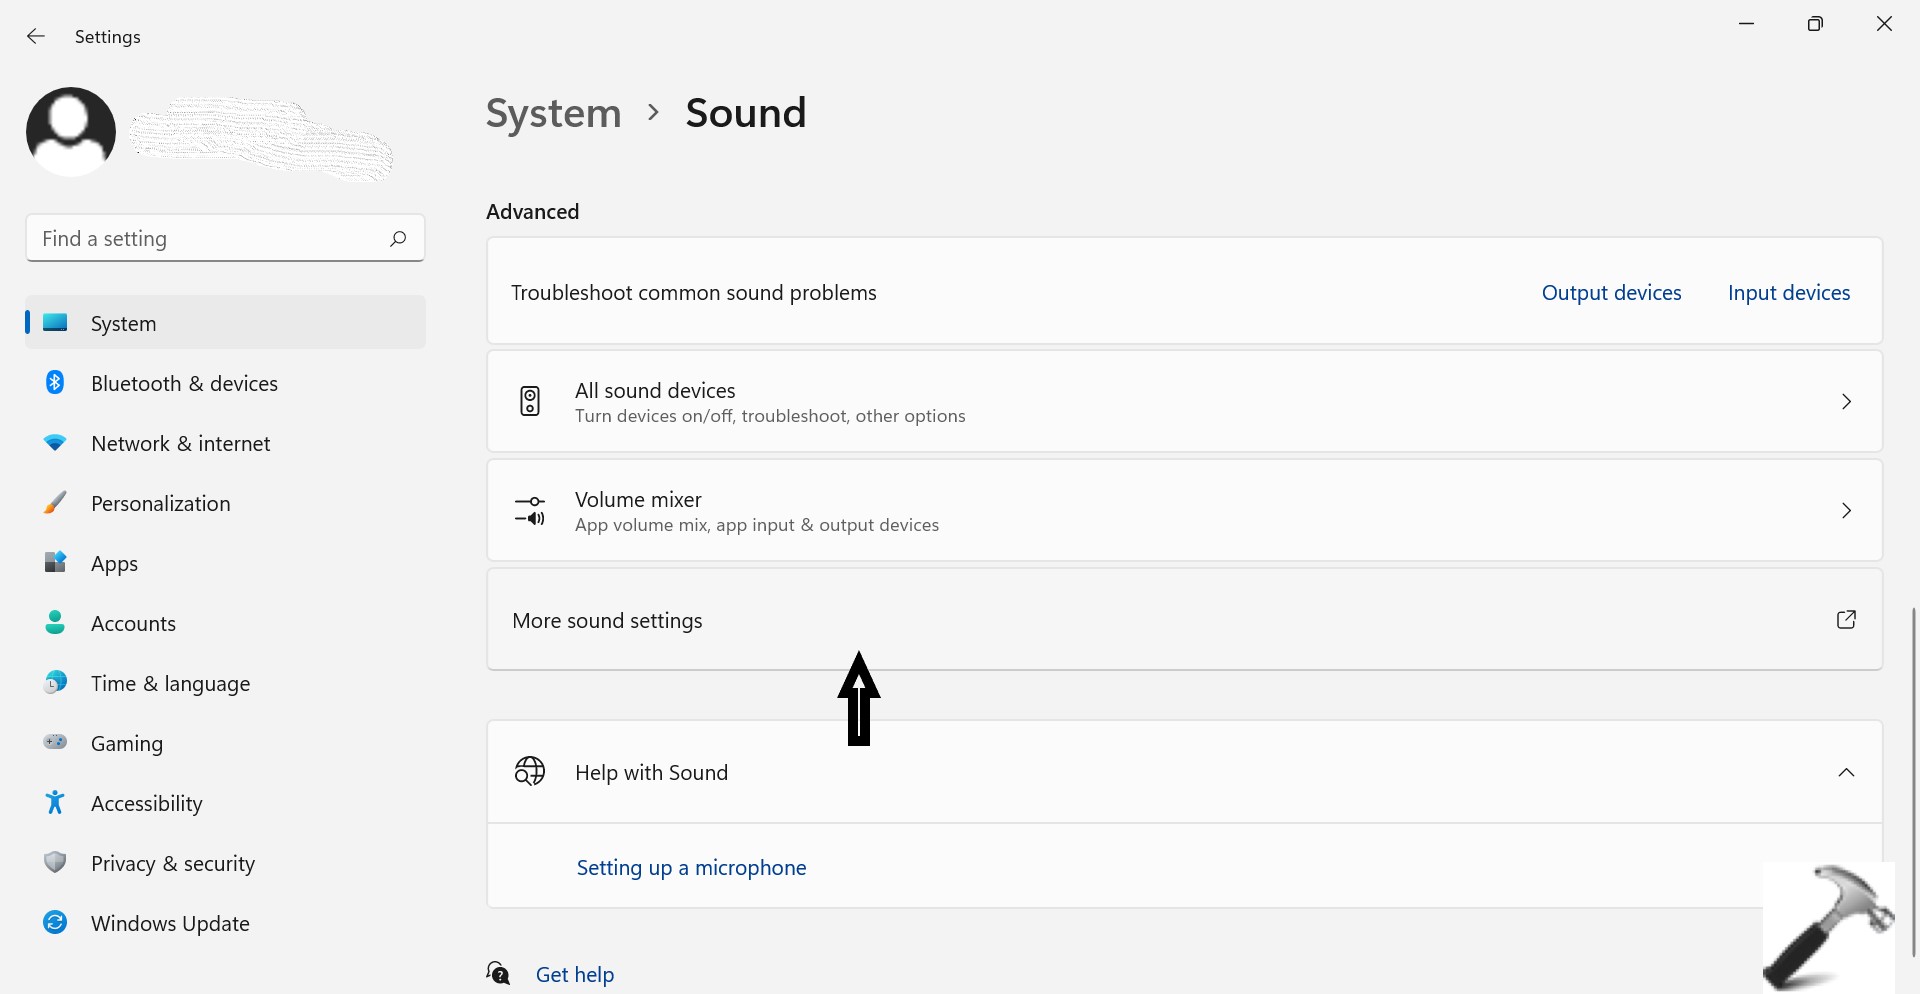Open Setting up a microphone link

tap(691, 868)
